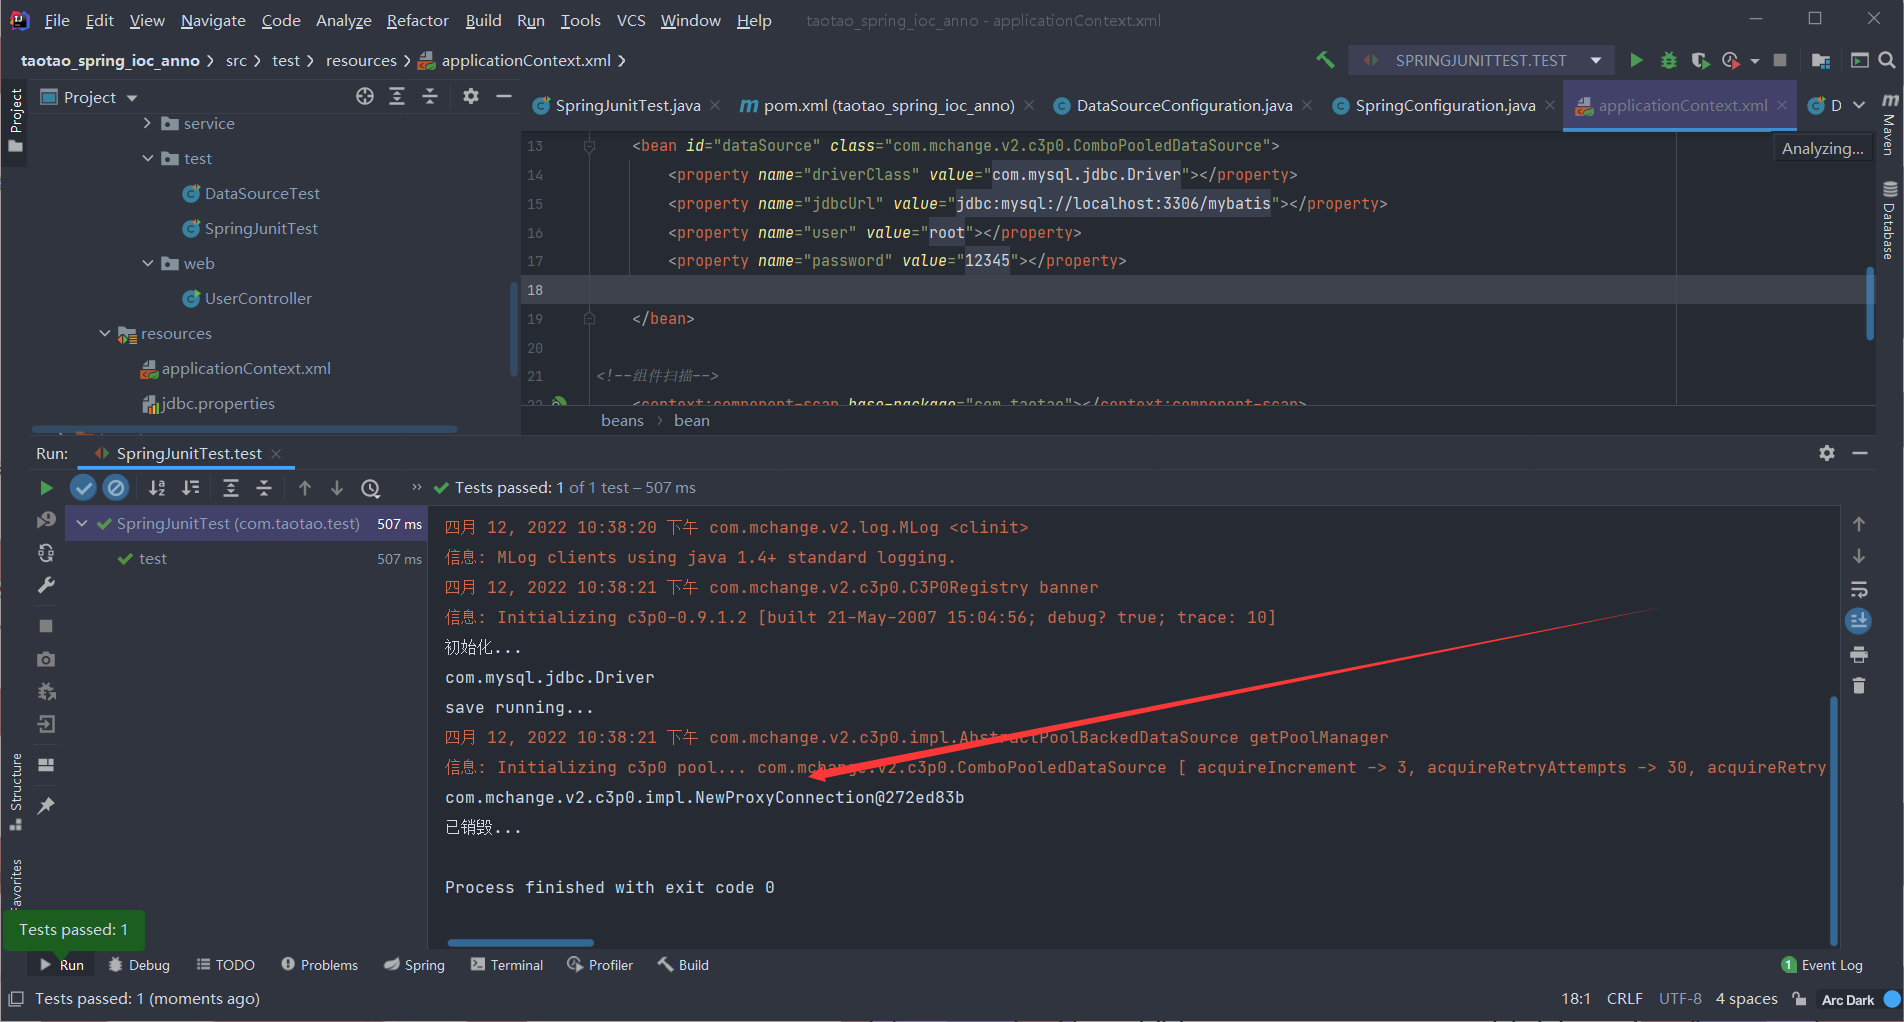Screen dimensions: 1904x1022
Task: Switch to DataSourceConfiguration.java tab
Action: point(1184,105)
